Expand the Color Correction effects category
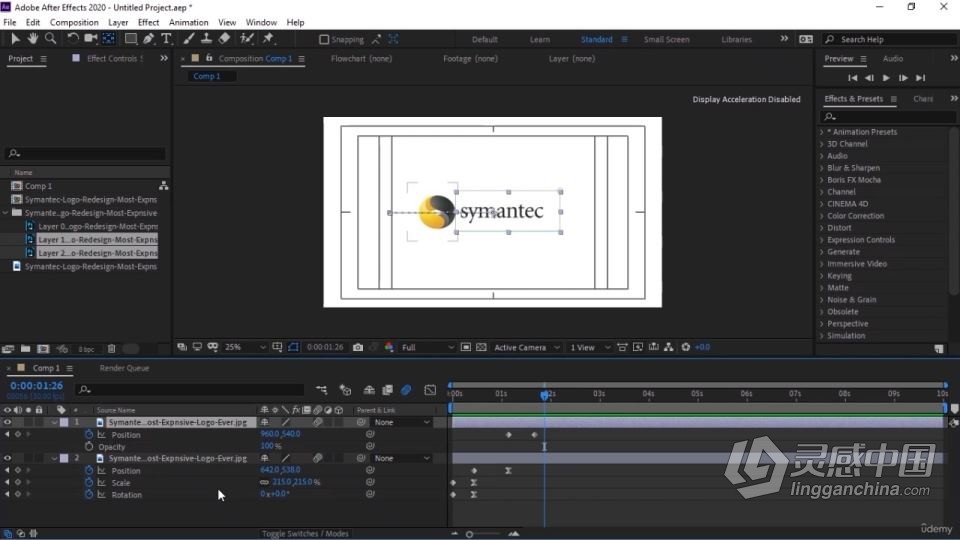Screen dimensions: 960x540 tap(822, 216)
